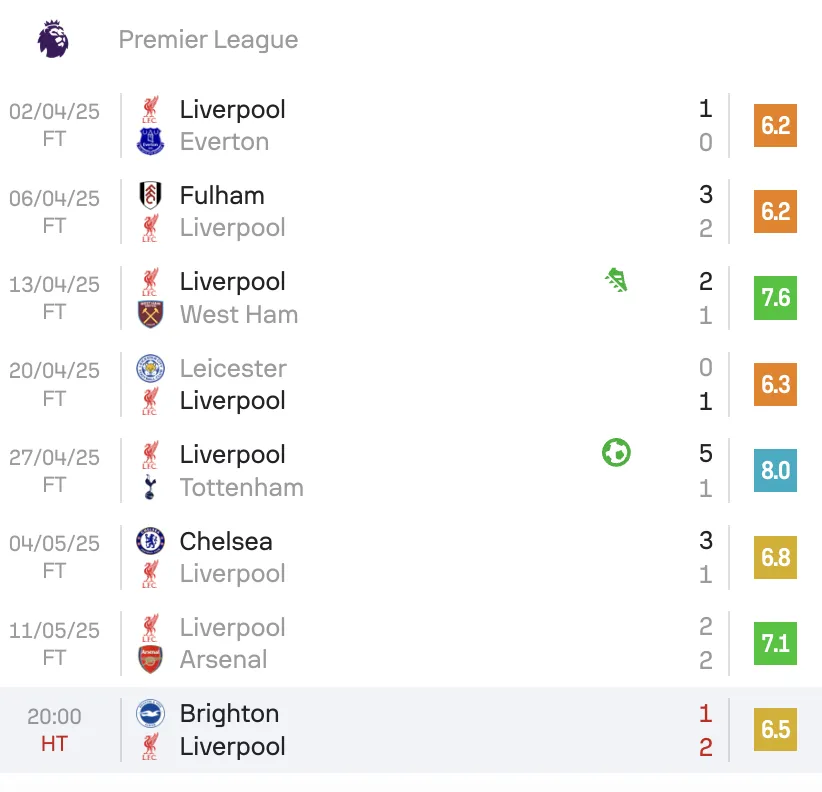Image resolution: width=822 pixels, height=792 pixels.
Task: Click the green football goal icon
Action: pos(616,454)
